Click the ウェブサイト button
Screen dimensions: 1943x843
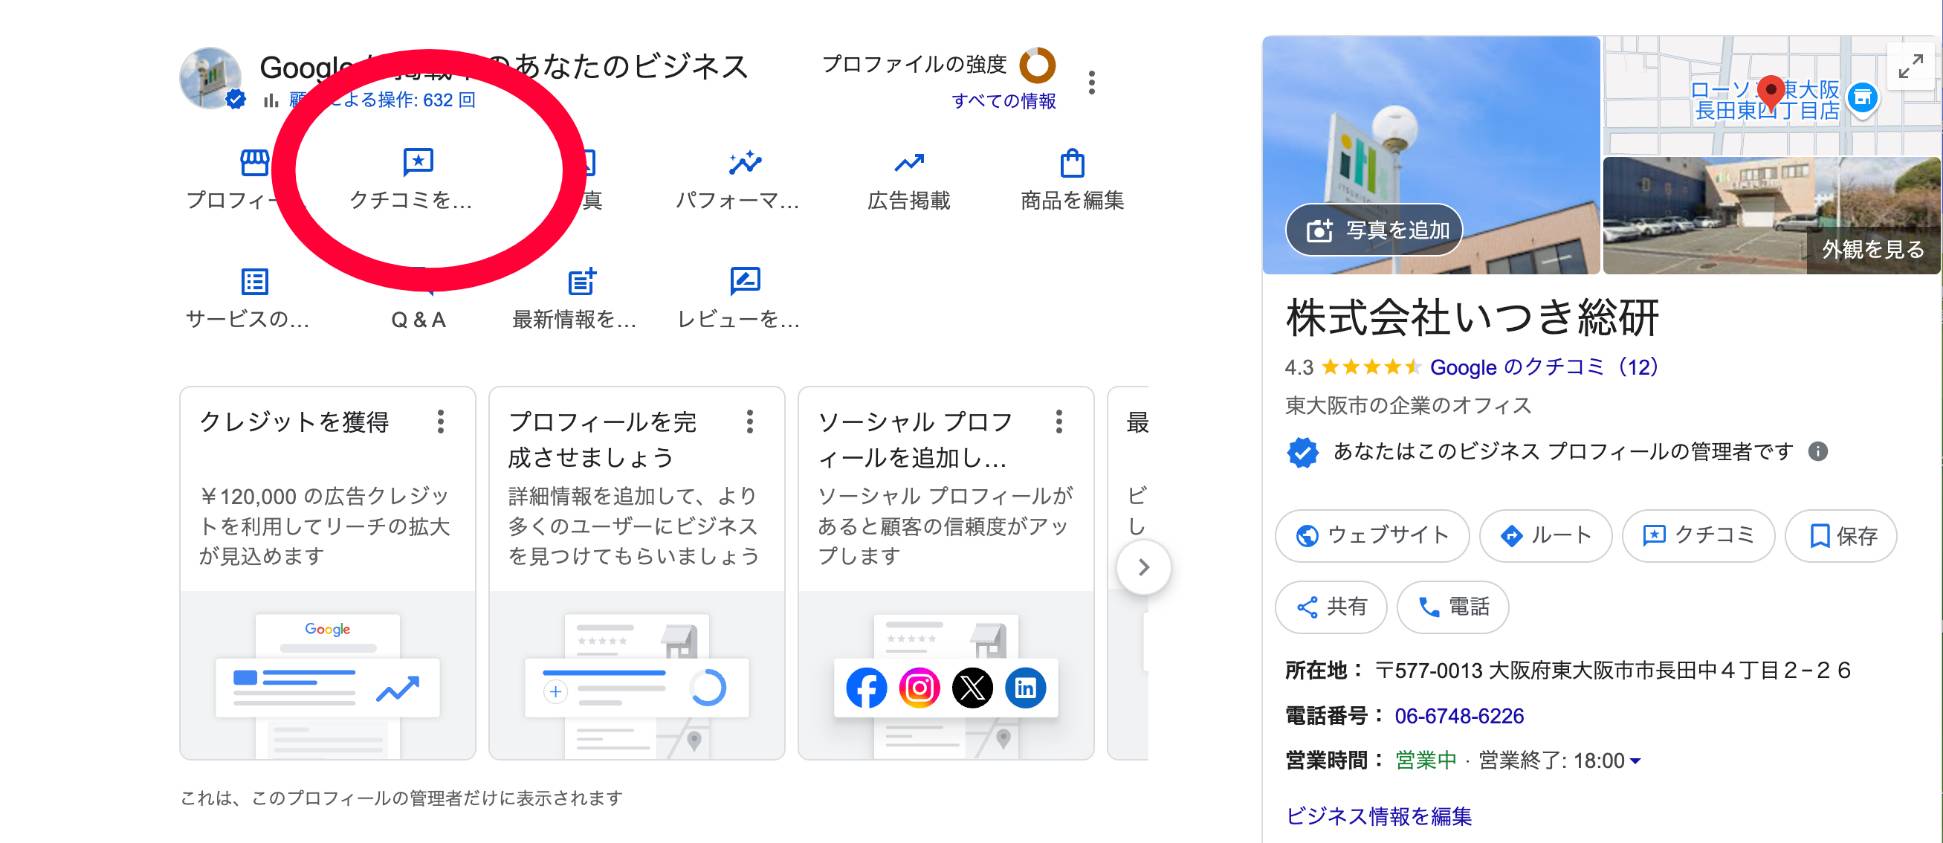pyautogui.click(x=1372, y=535)
